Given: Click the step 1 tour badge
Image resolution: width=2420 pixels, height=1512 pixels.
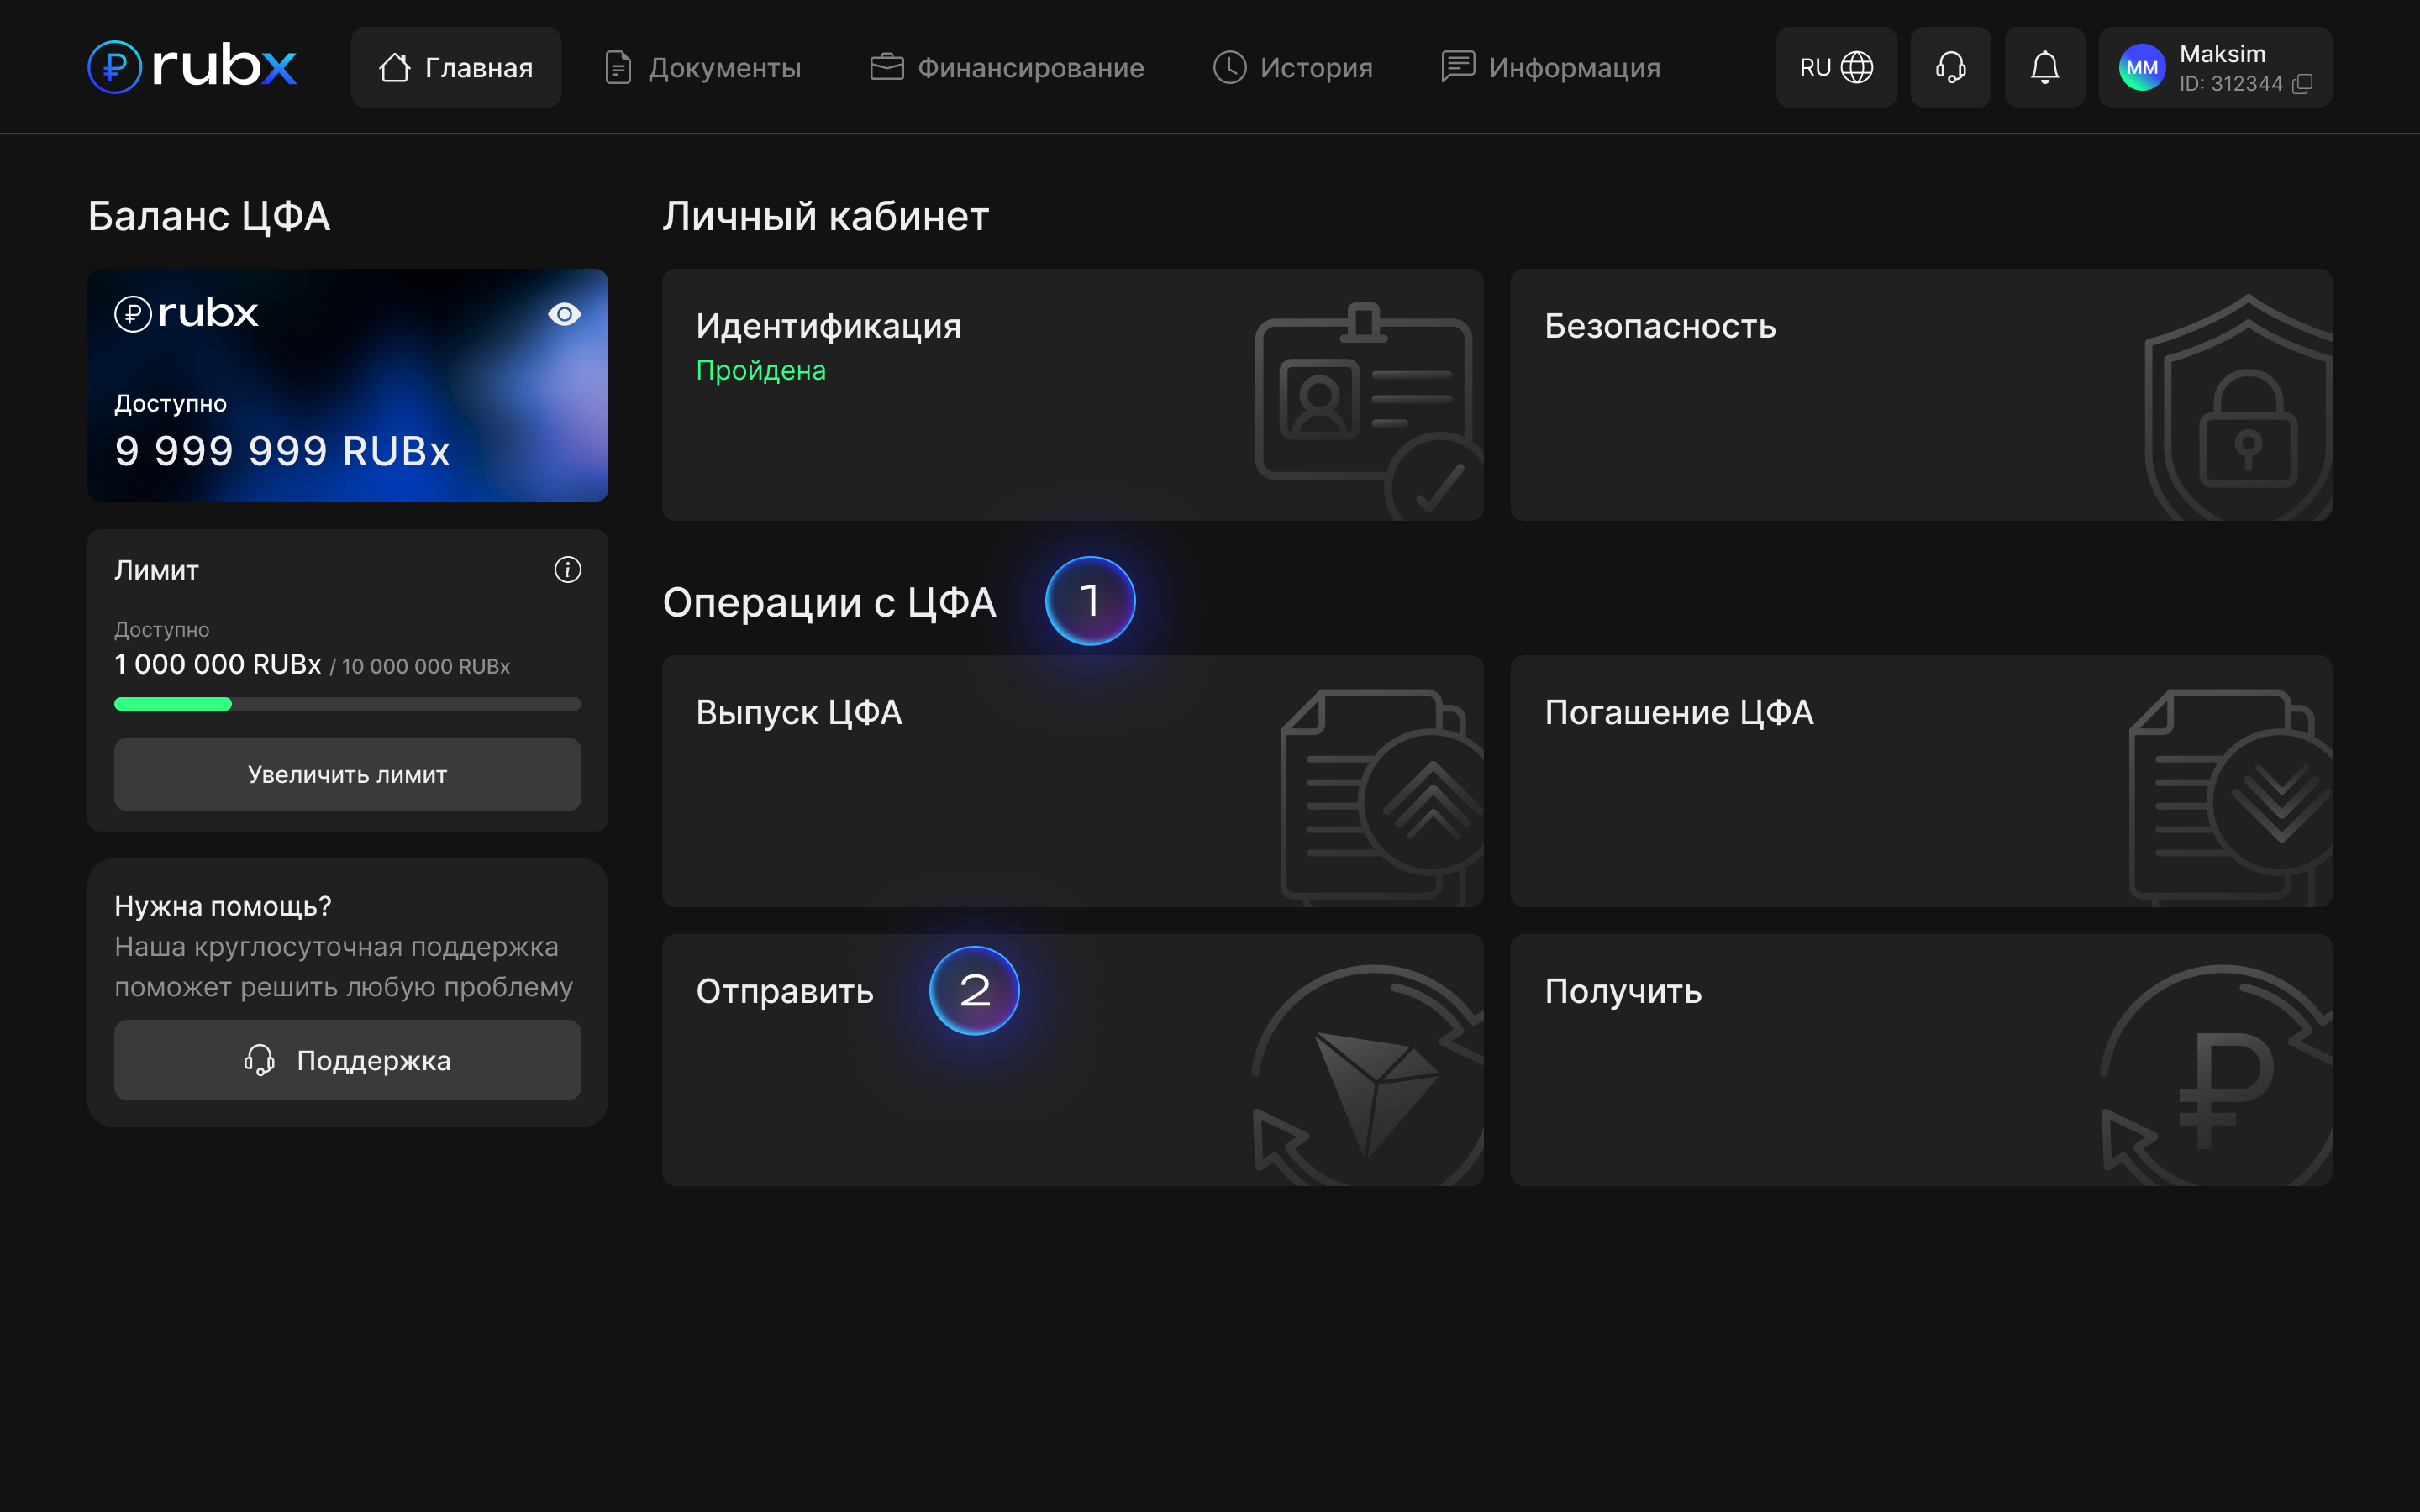Looking at the screenshot, I should click(1090, 601).
